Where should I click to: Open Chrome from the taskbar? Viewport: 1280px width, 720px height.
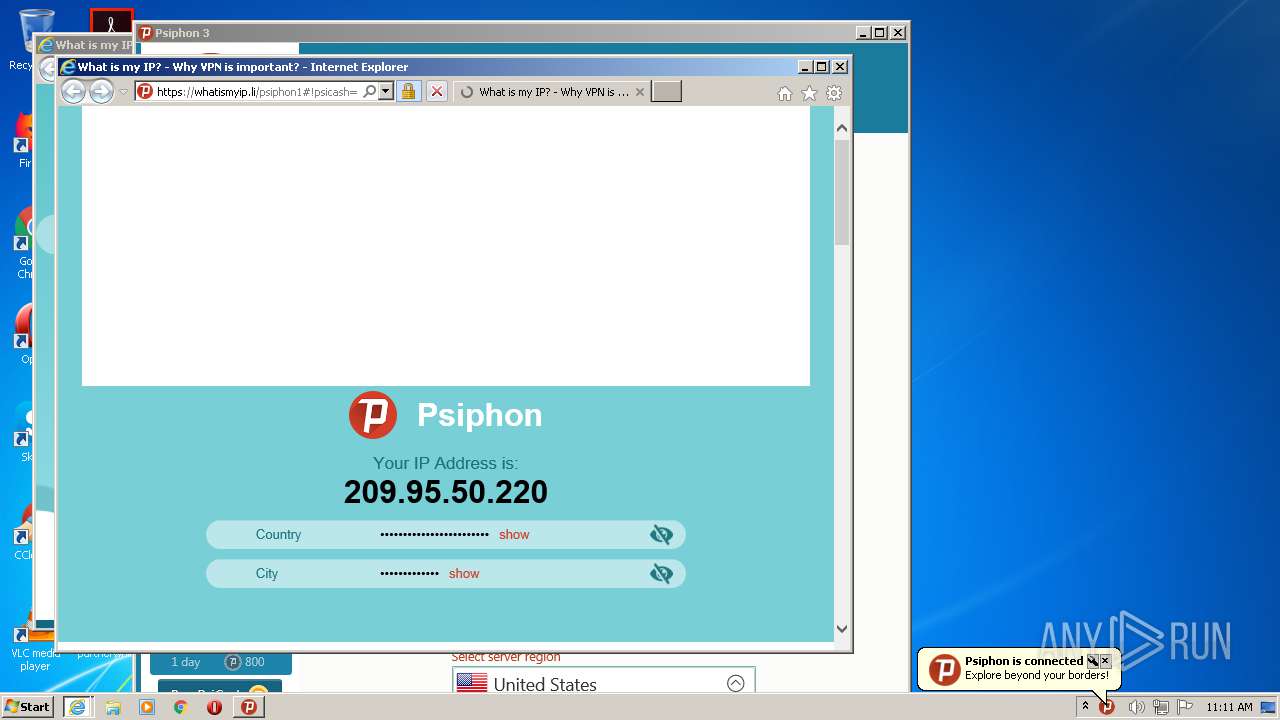click(x=181, y=707)
